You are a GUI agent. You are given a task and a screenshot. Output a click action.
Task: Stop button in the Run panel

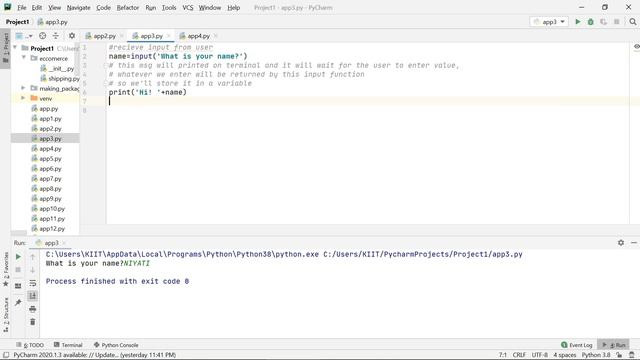click(18, 270)
